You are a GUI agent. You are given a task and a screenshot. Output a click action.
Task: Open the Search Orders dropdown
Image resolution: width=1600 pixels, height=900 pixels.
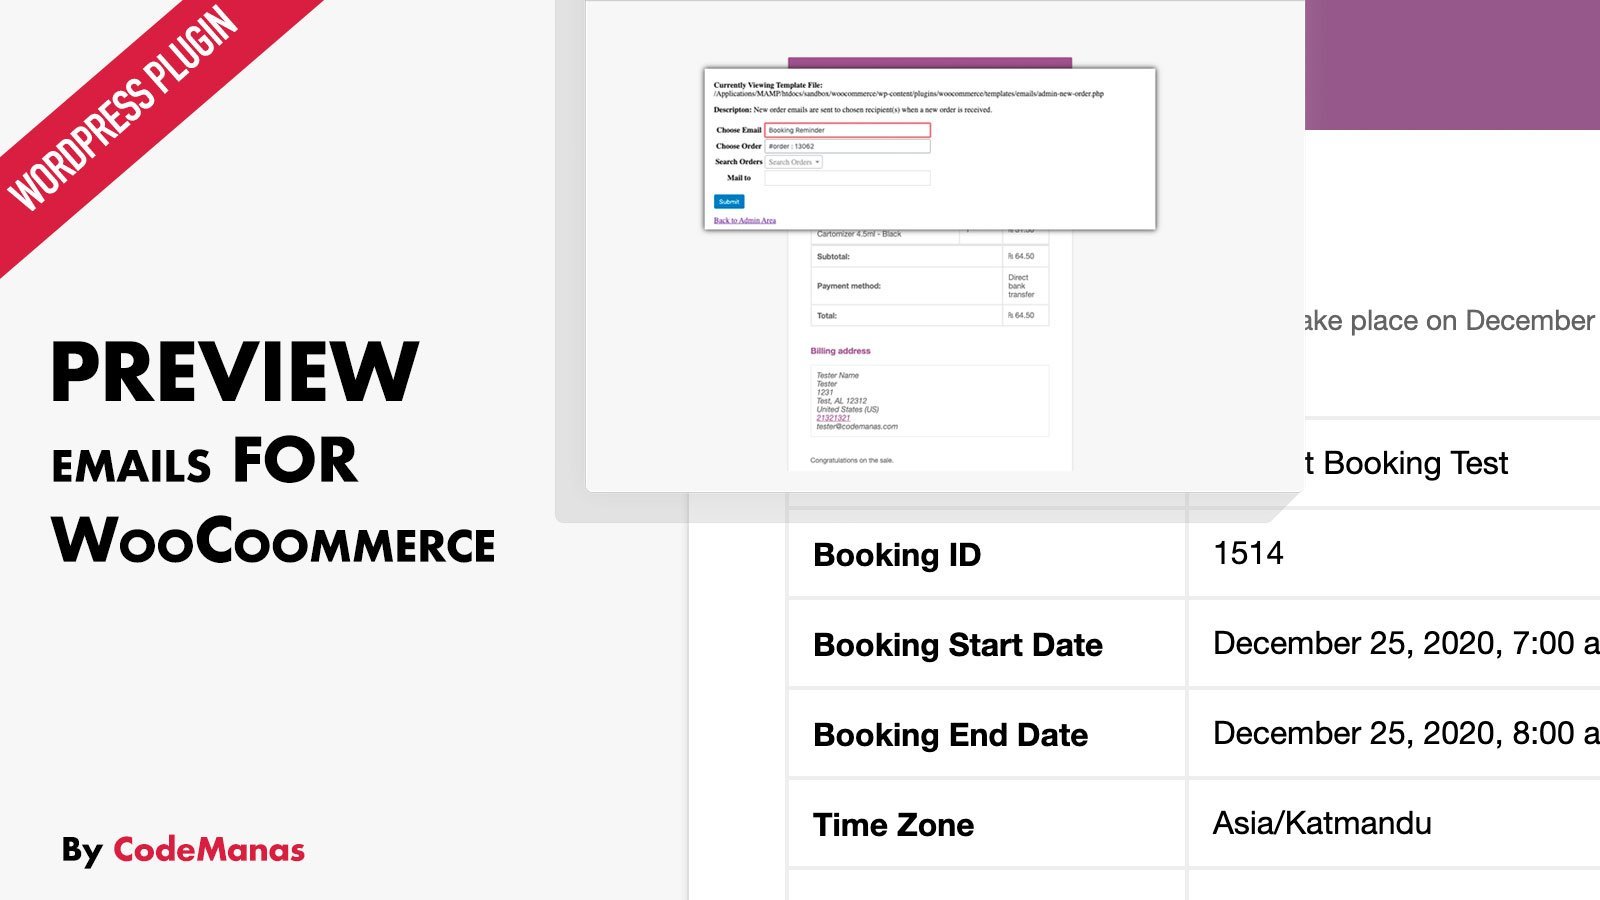(794, 162)
